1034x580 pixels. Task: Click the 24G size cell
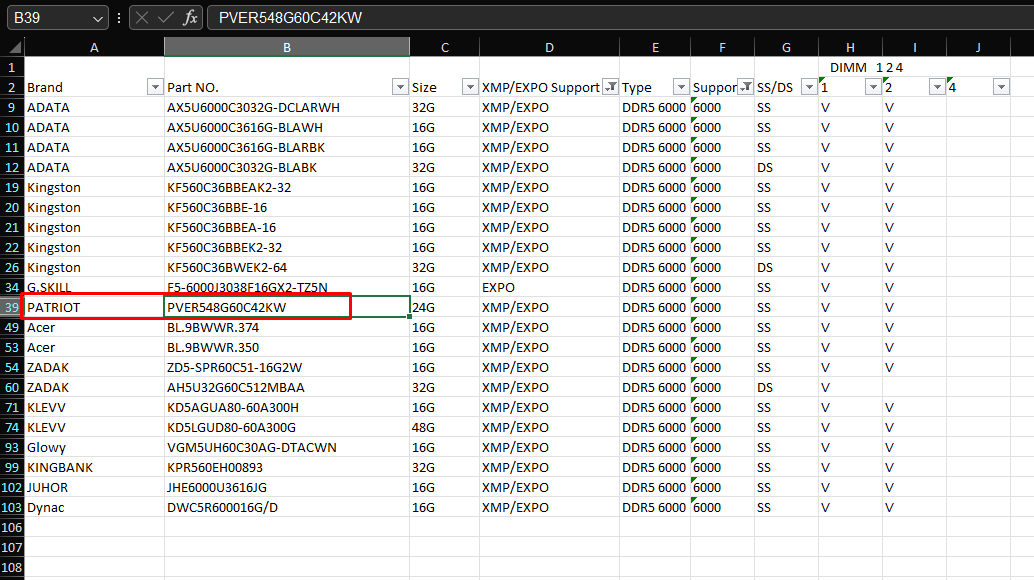pos(444,307)
